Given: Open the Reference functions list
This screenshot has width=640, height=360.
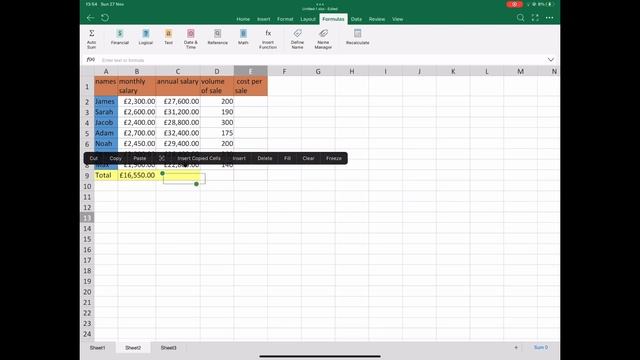Looking at the screenshot, I should pos(218,37).
